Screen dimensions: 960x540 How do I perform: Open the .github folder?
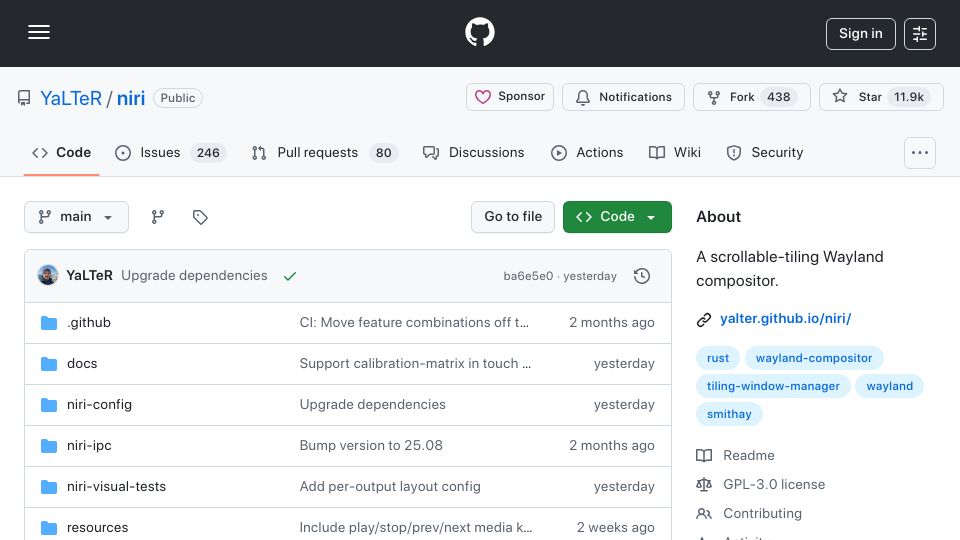(x=89, y=323)
